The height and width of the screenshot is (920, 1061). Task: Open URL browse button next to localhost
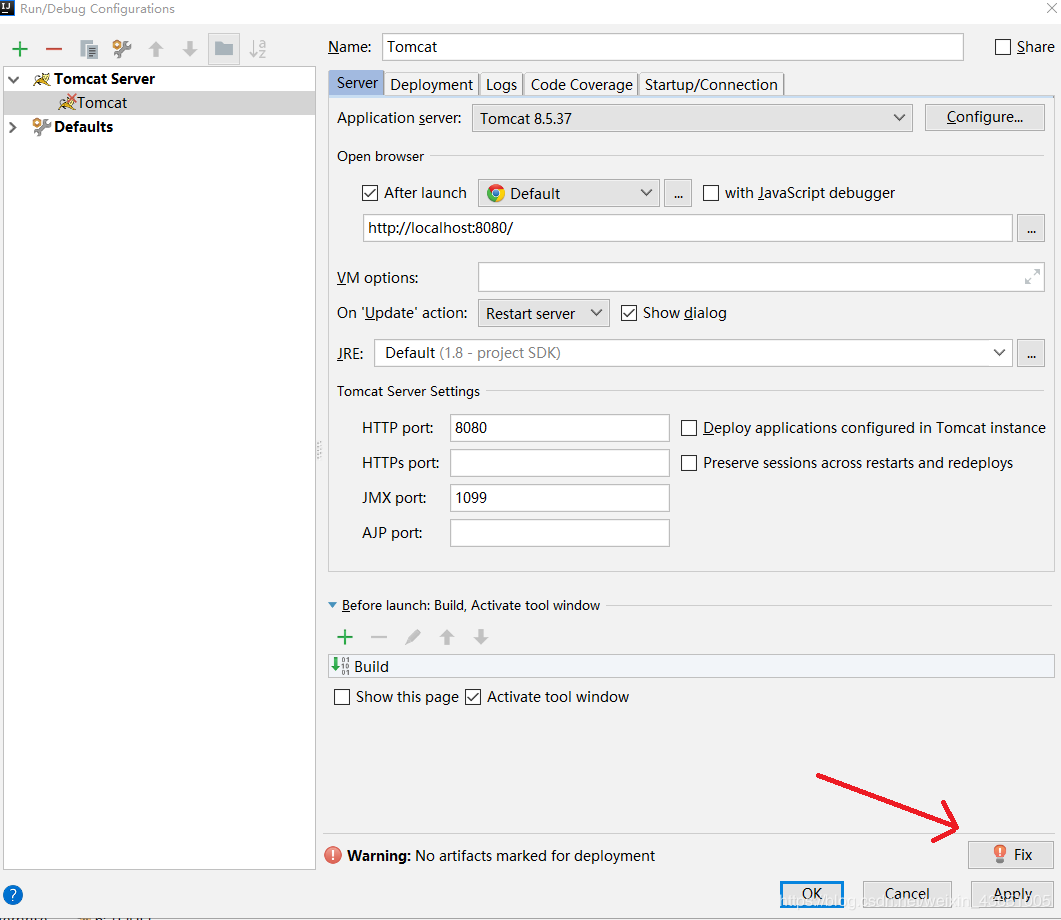pos(1031,228)
